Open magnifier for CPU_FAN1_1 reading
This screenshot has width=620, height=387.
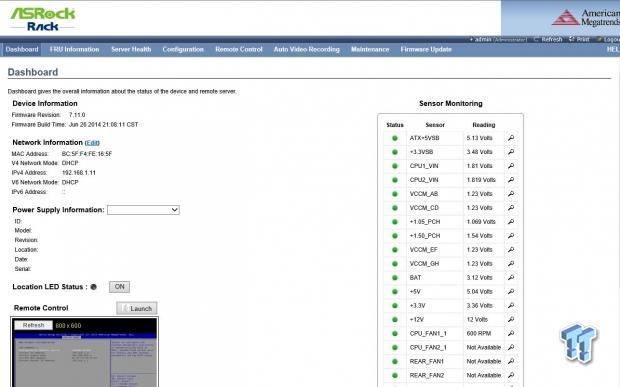tap(511, 333)
